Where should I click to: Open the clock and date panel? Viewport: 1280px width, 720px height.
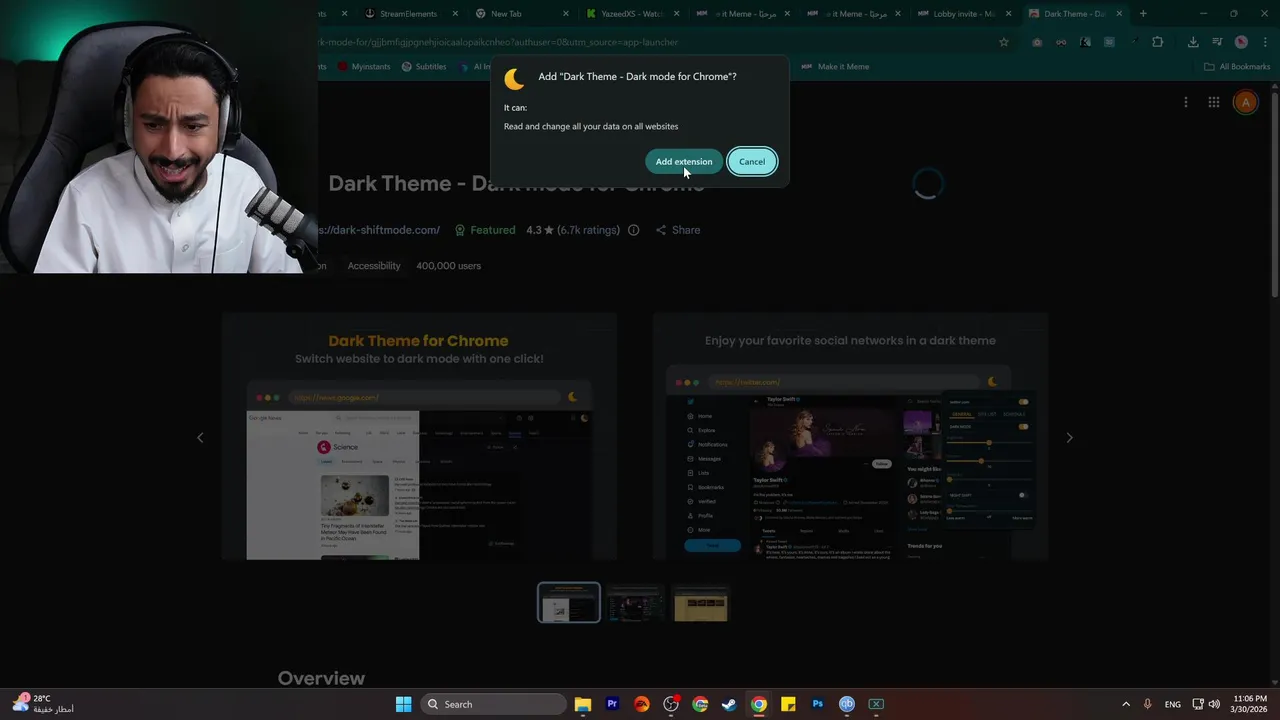[x=1250, y=704]
